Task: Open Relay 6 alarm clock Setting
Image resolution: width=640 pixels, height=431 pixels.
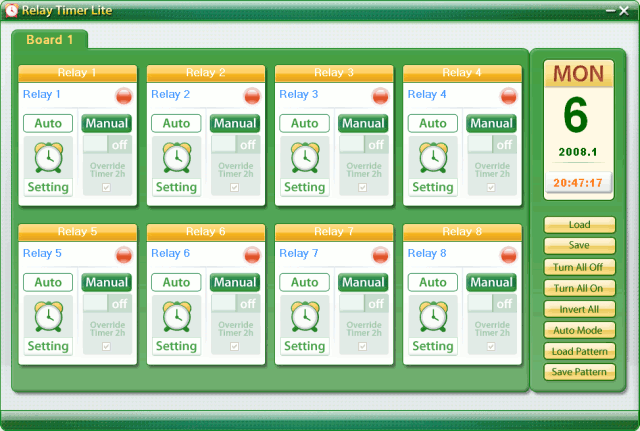Action: (x=176, y=326)
